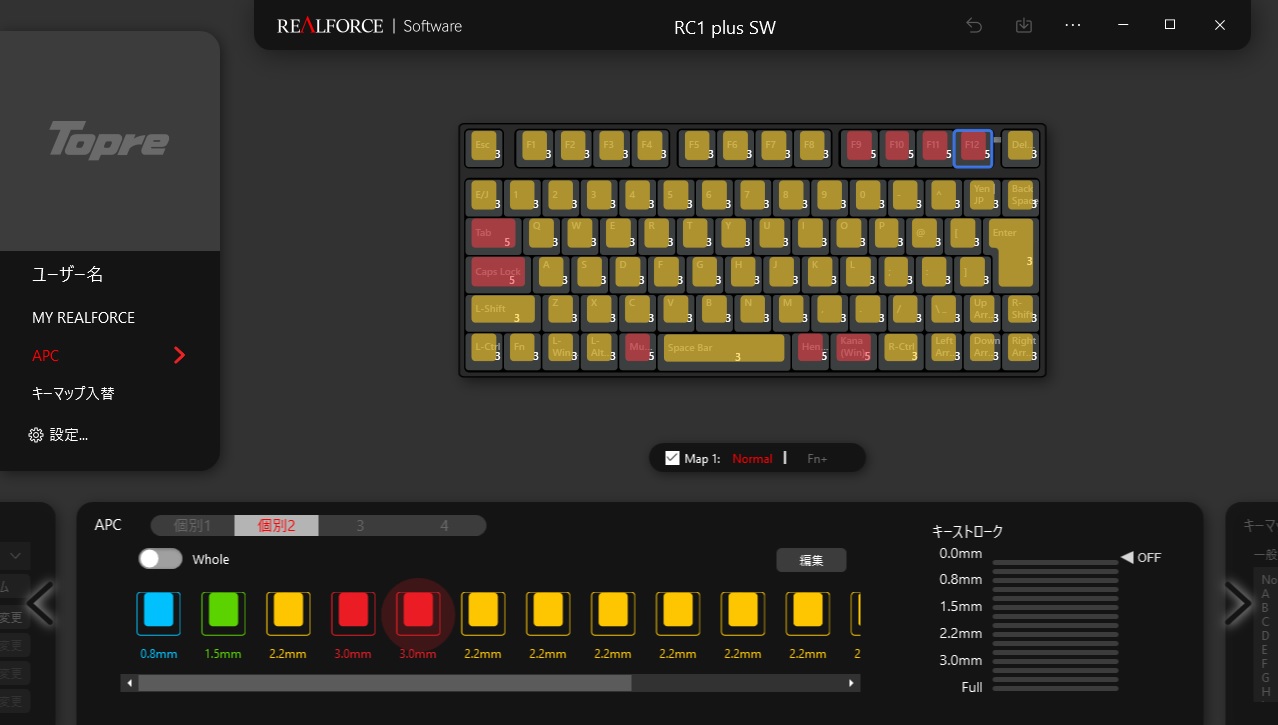
Task: Switch to APC tab 3
Action: (x=360, y=525)
